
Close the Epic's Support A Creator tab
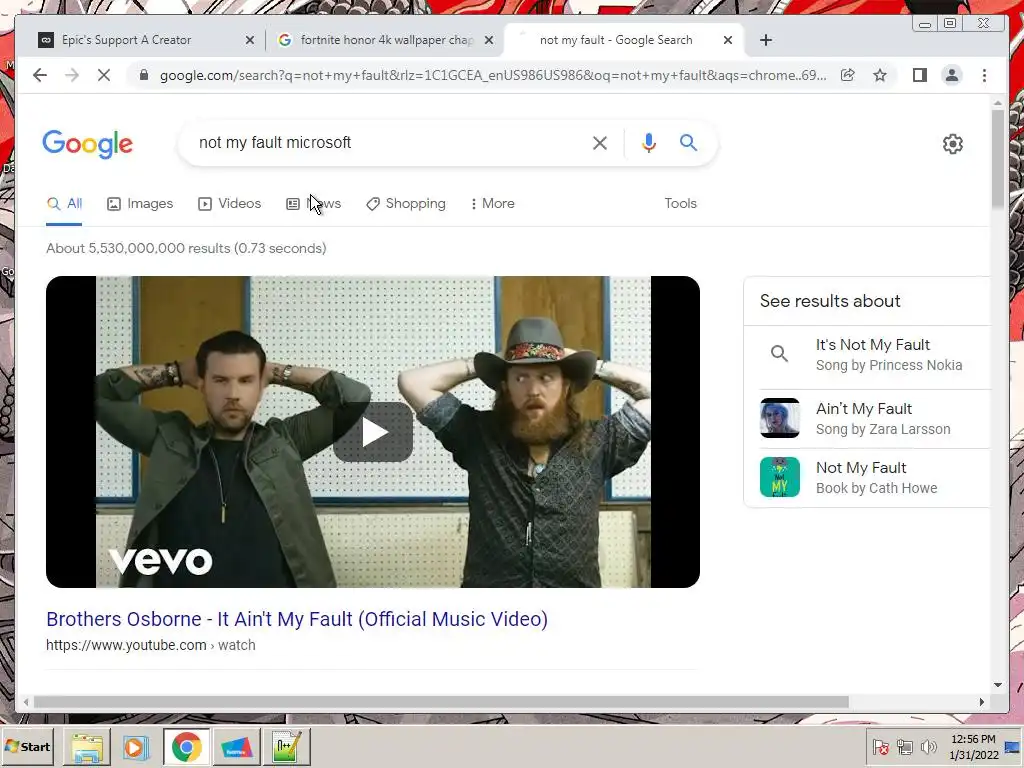click(x=249, y=40)
